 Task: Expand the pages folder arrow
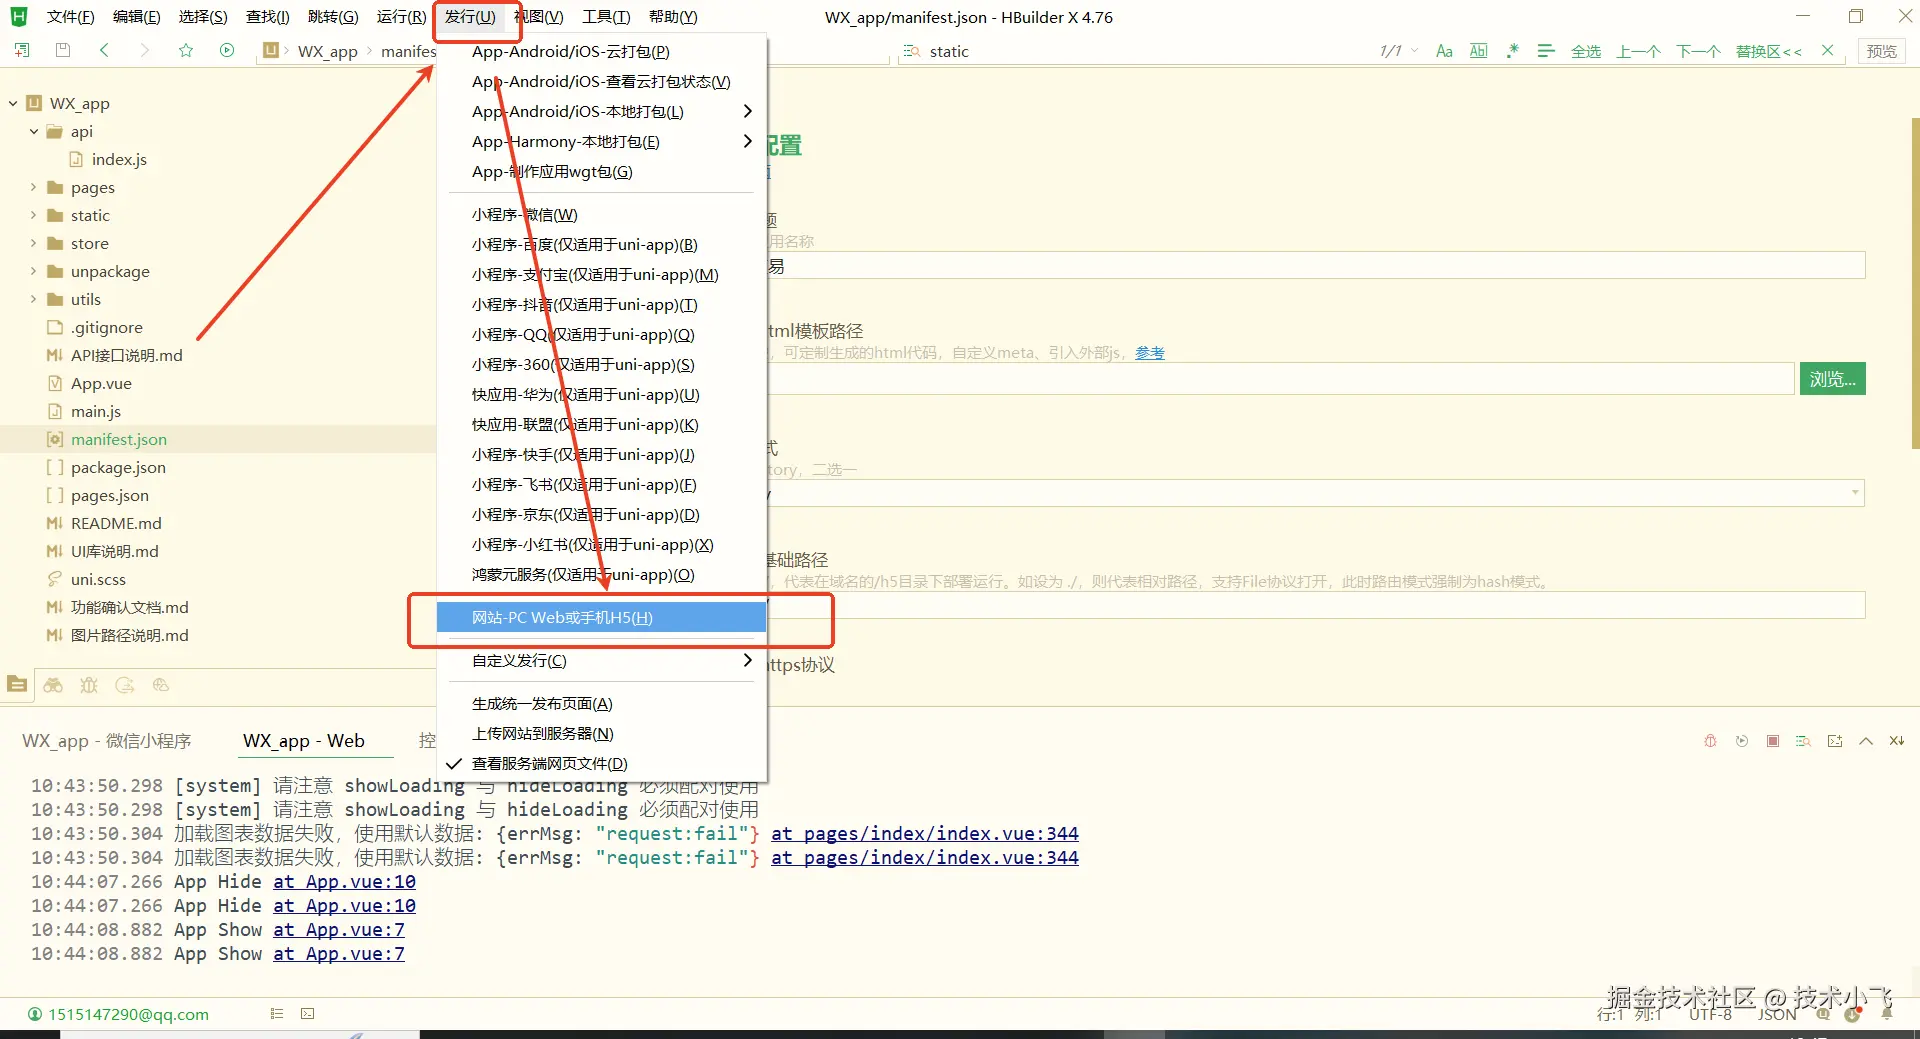pyautogui.click(x=34, y=187)
